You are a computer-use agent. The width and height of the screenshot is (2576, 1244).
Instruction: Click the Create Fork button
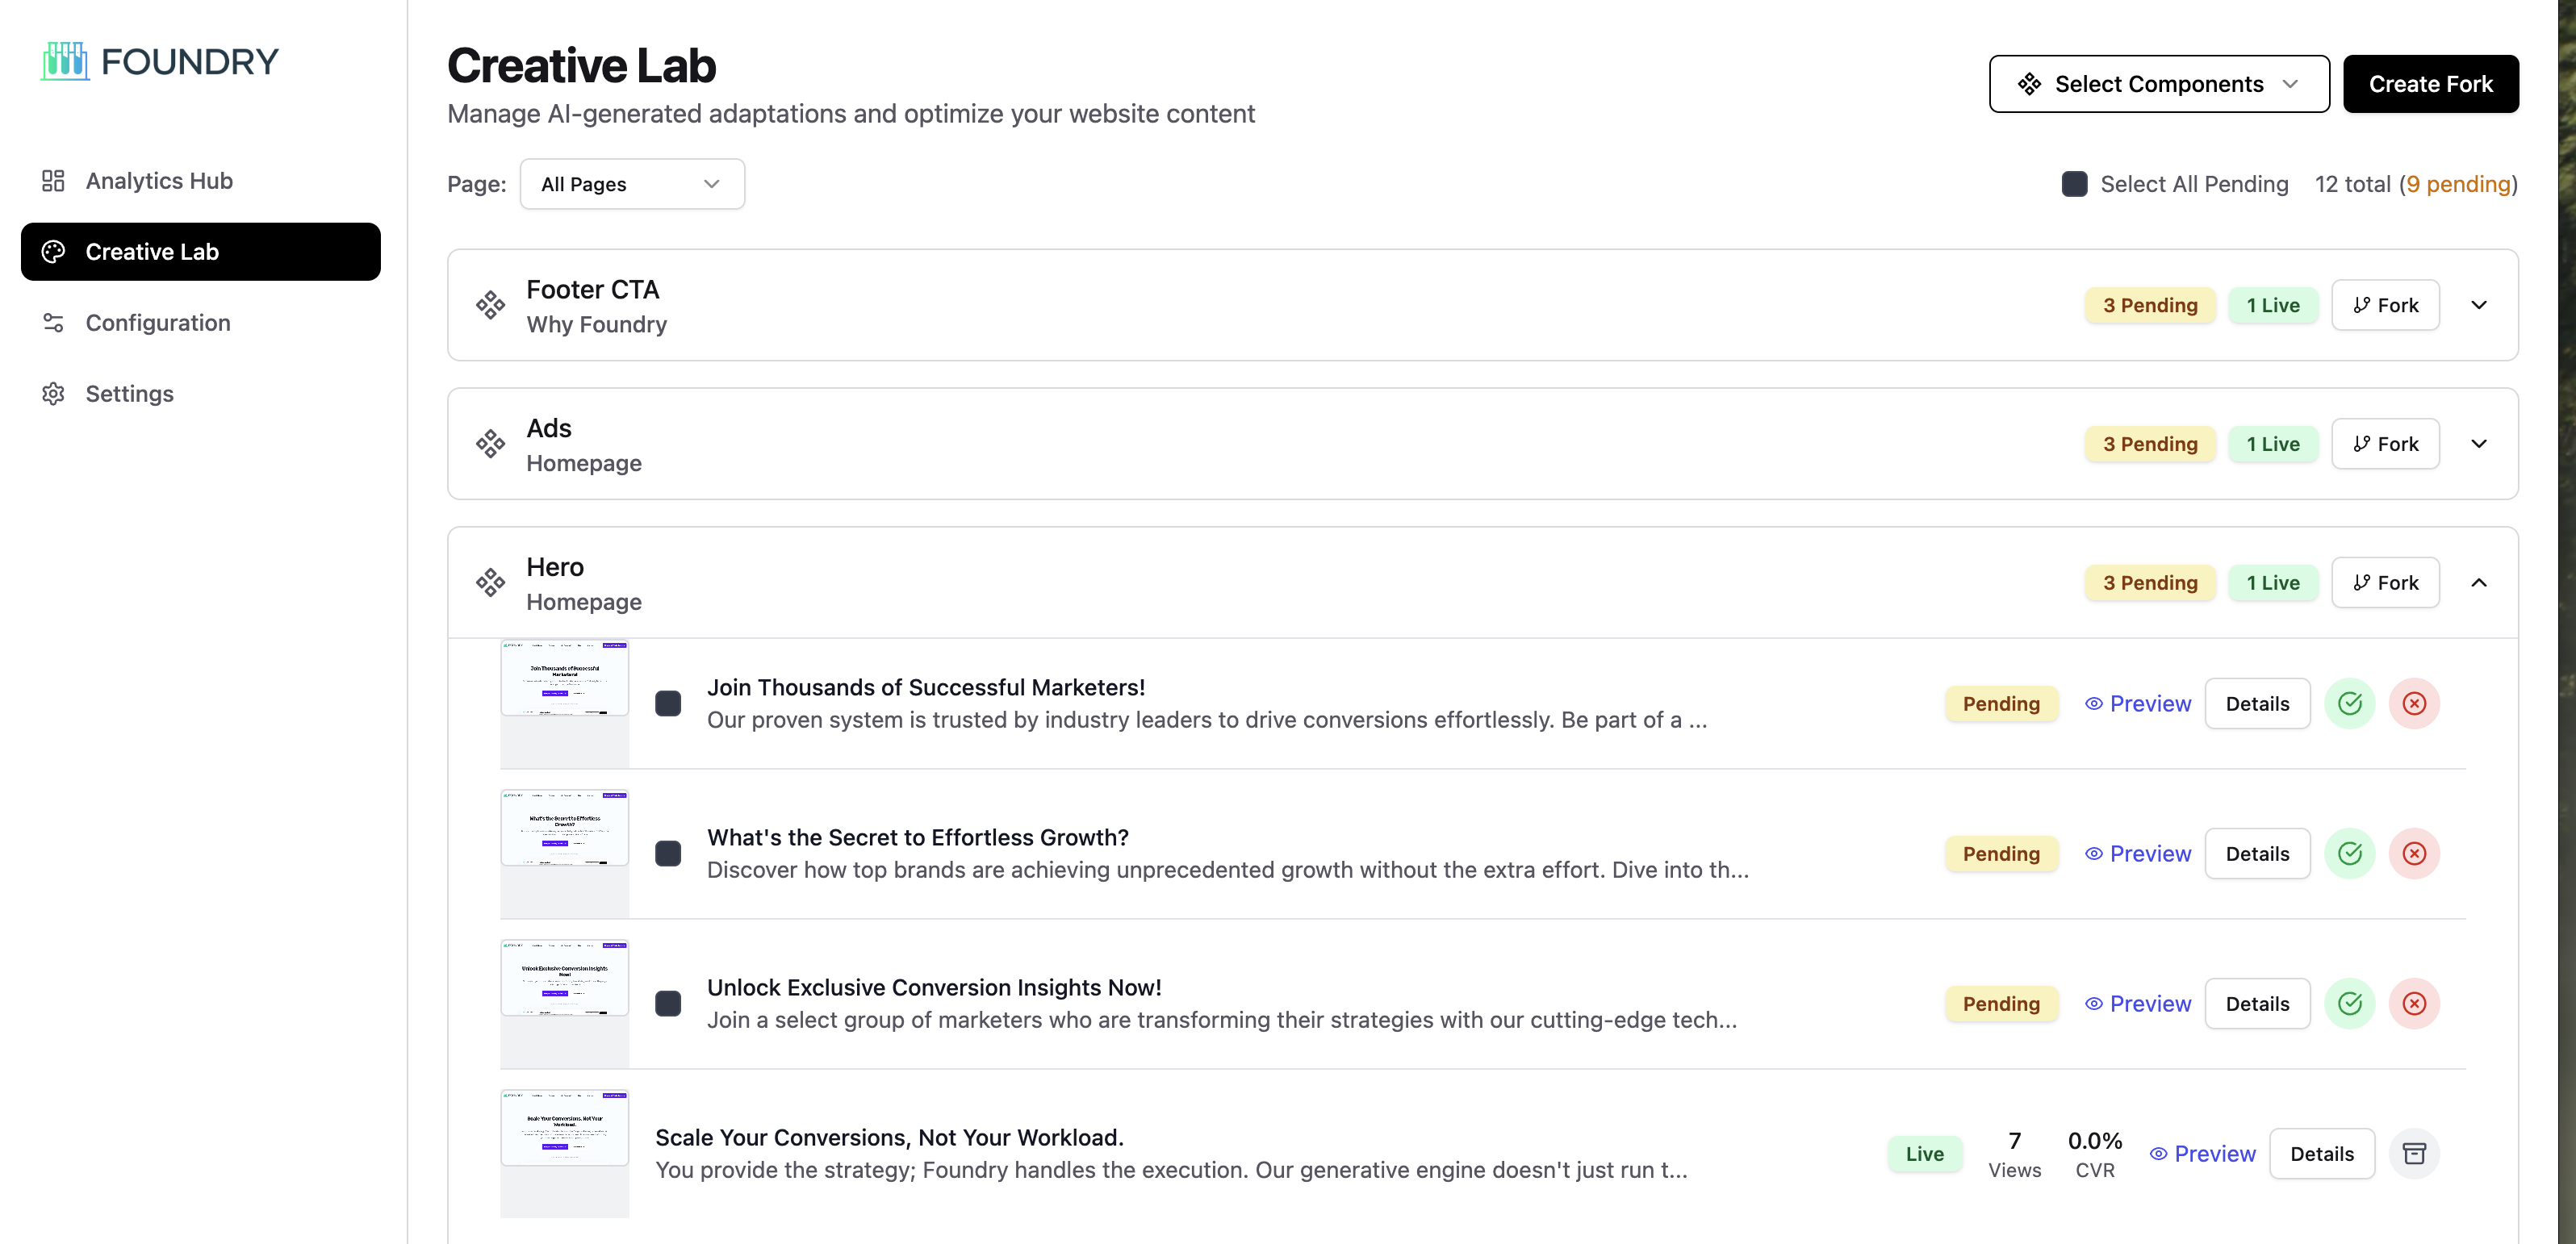2430,84
